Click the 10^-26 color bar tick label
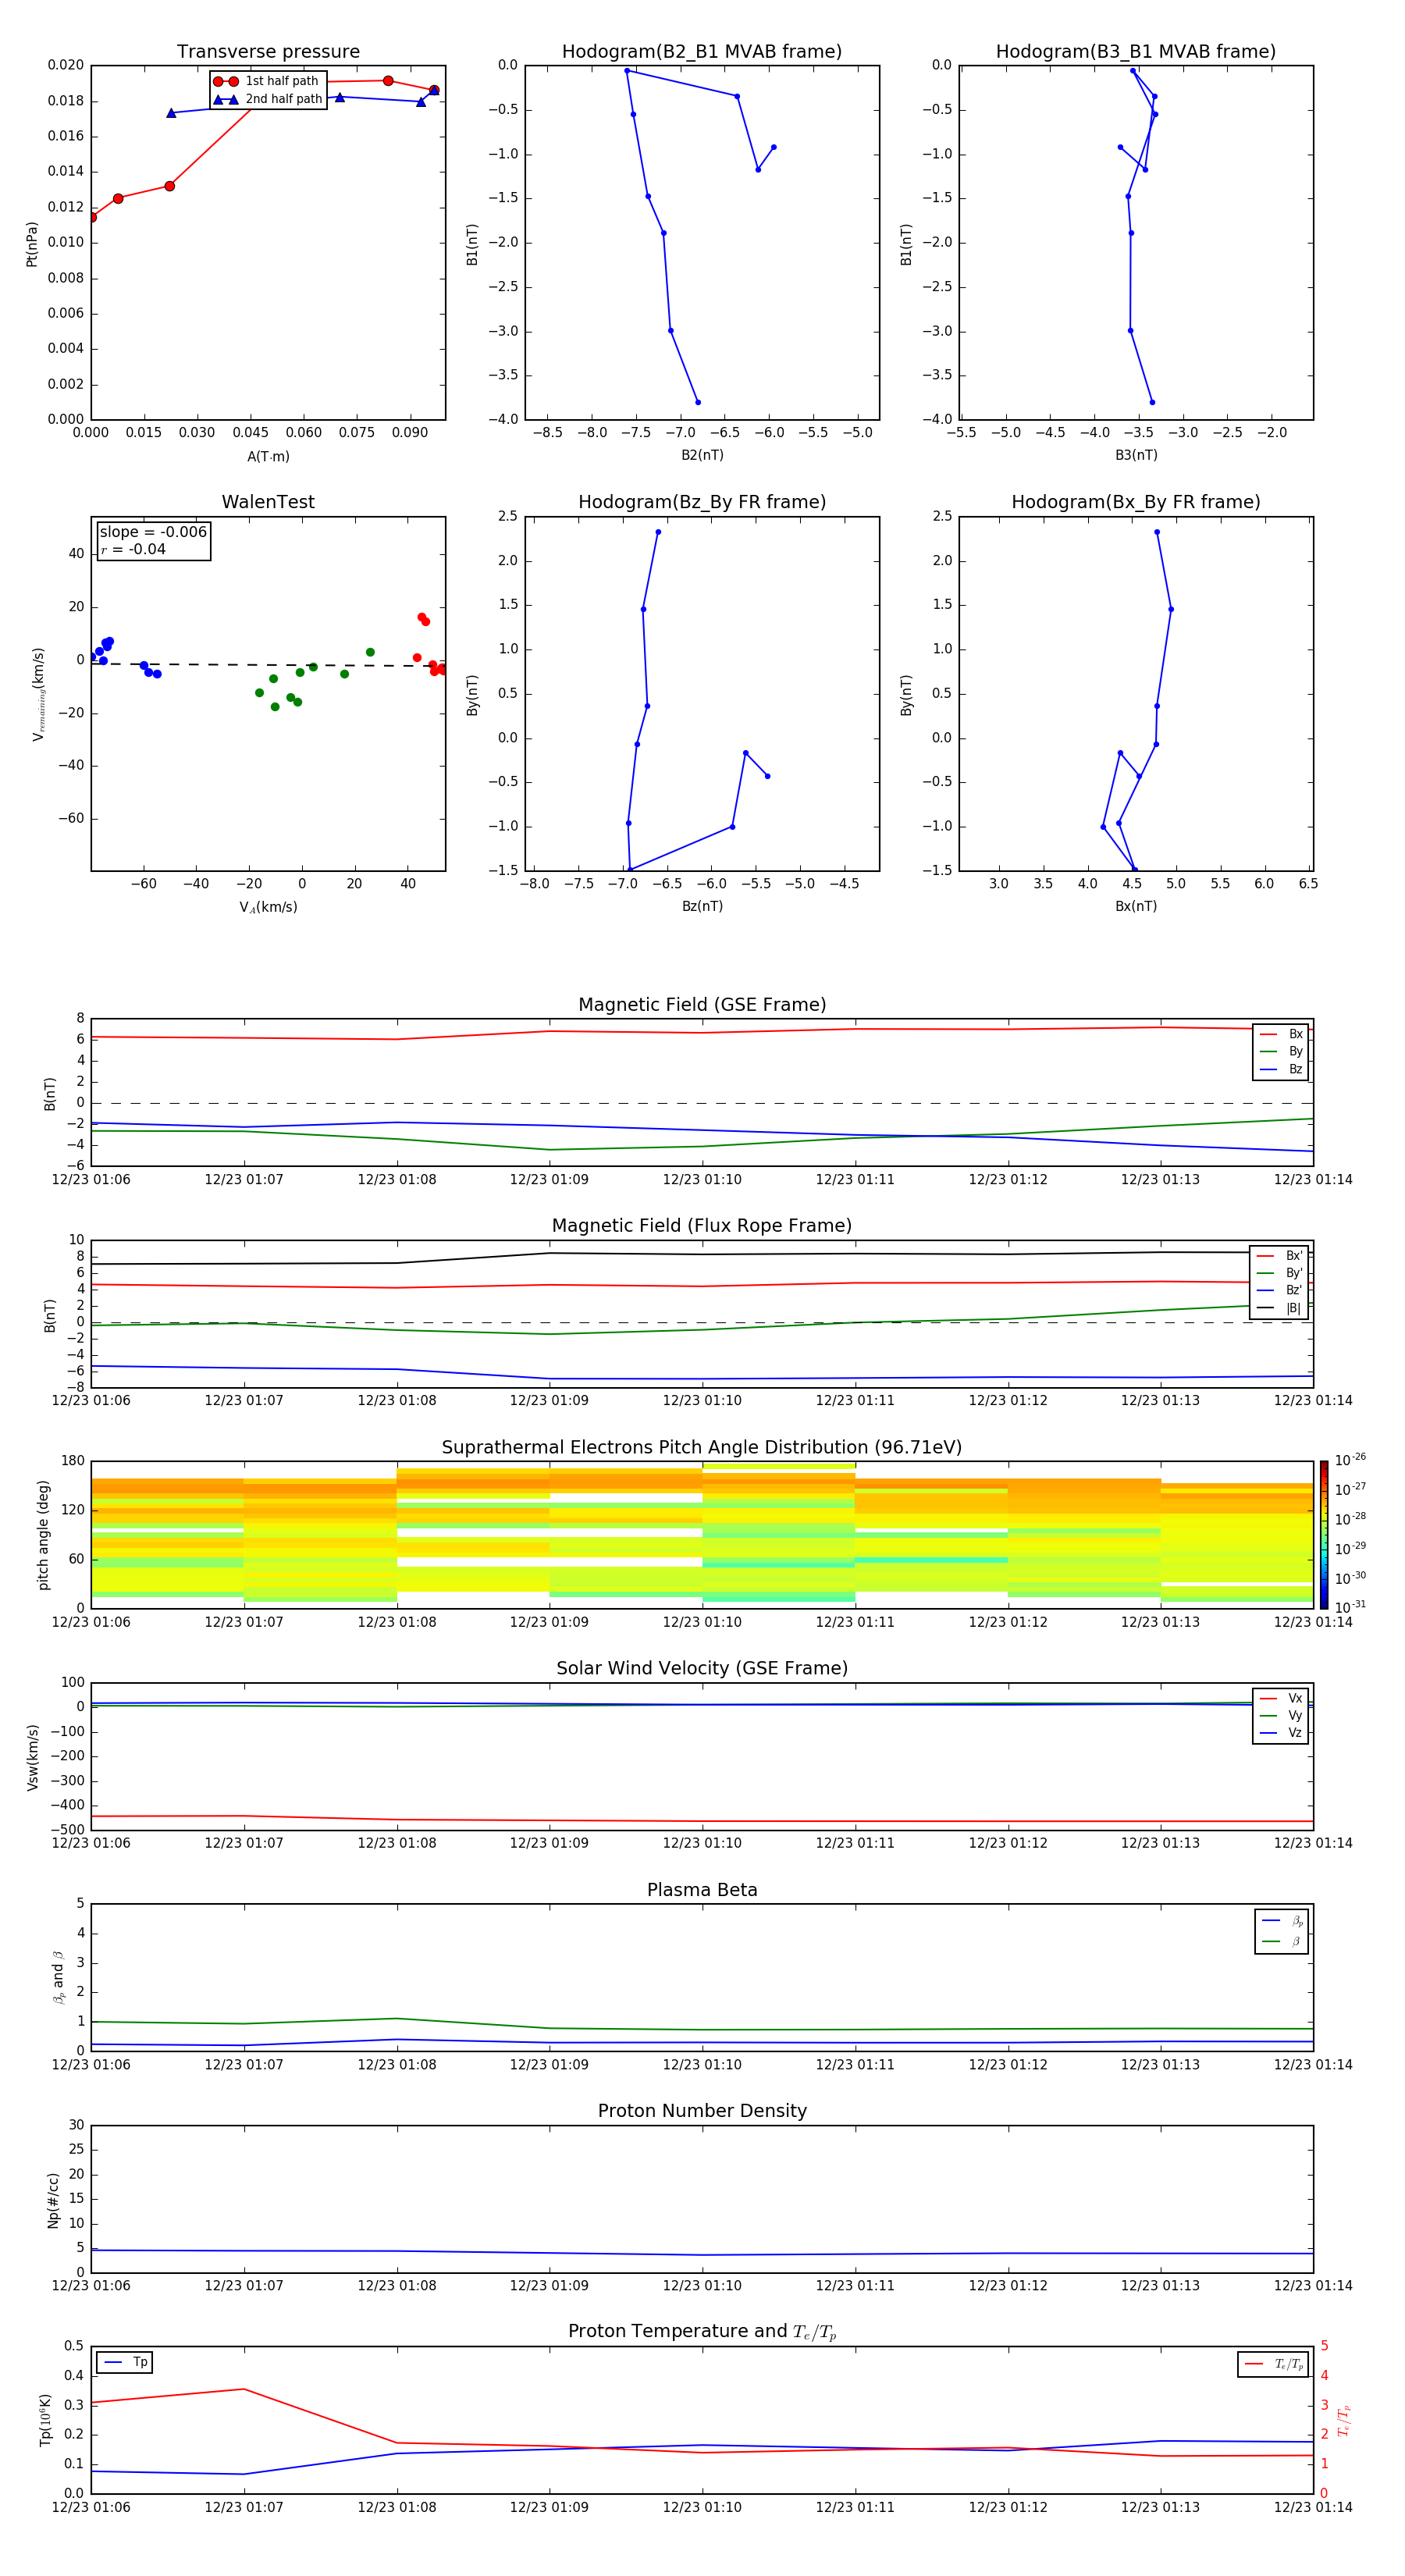The height and width of the screenshot is (2576, 1405). [x=1350, y=1460]
